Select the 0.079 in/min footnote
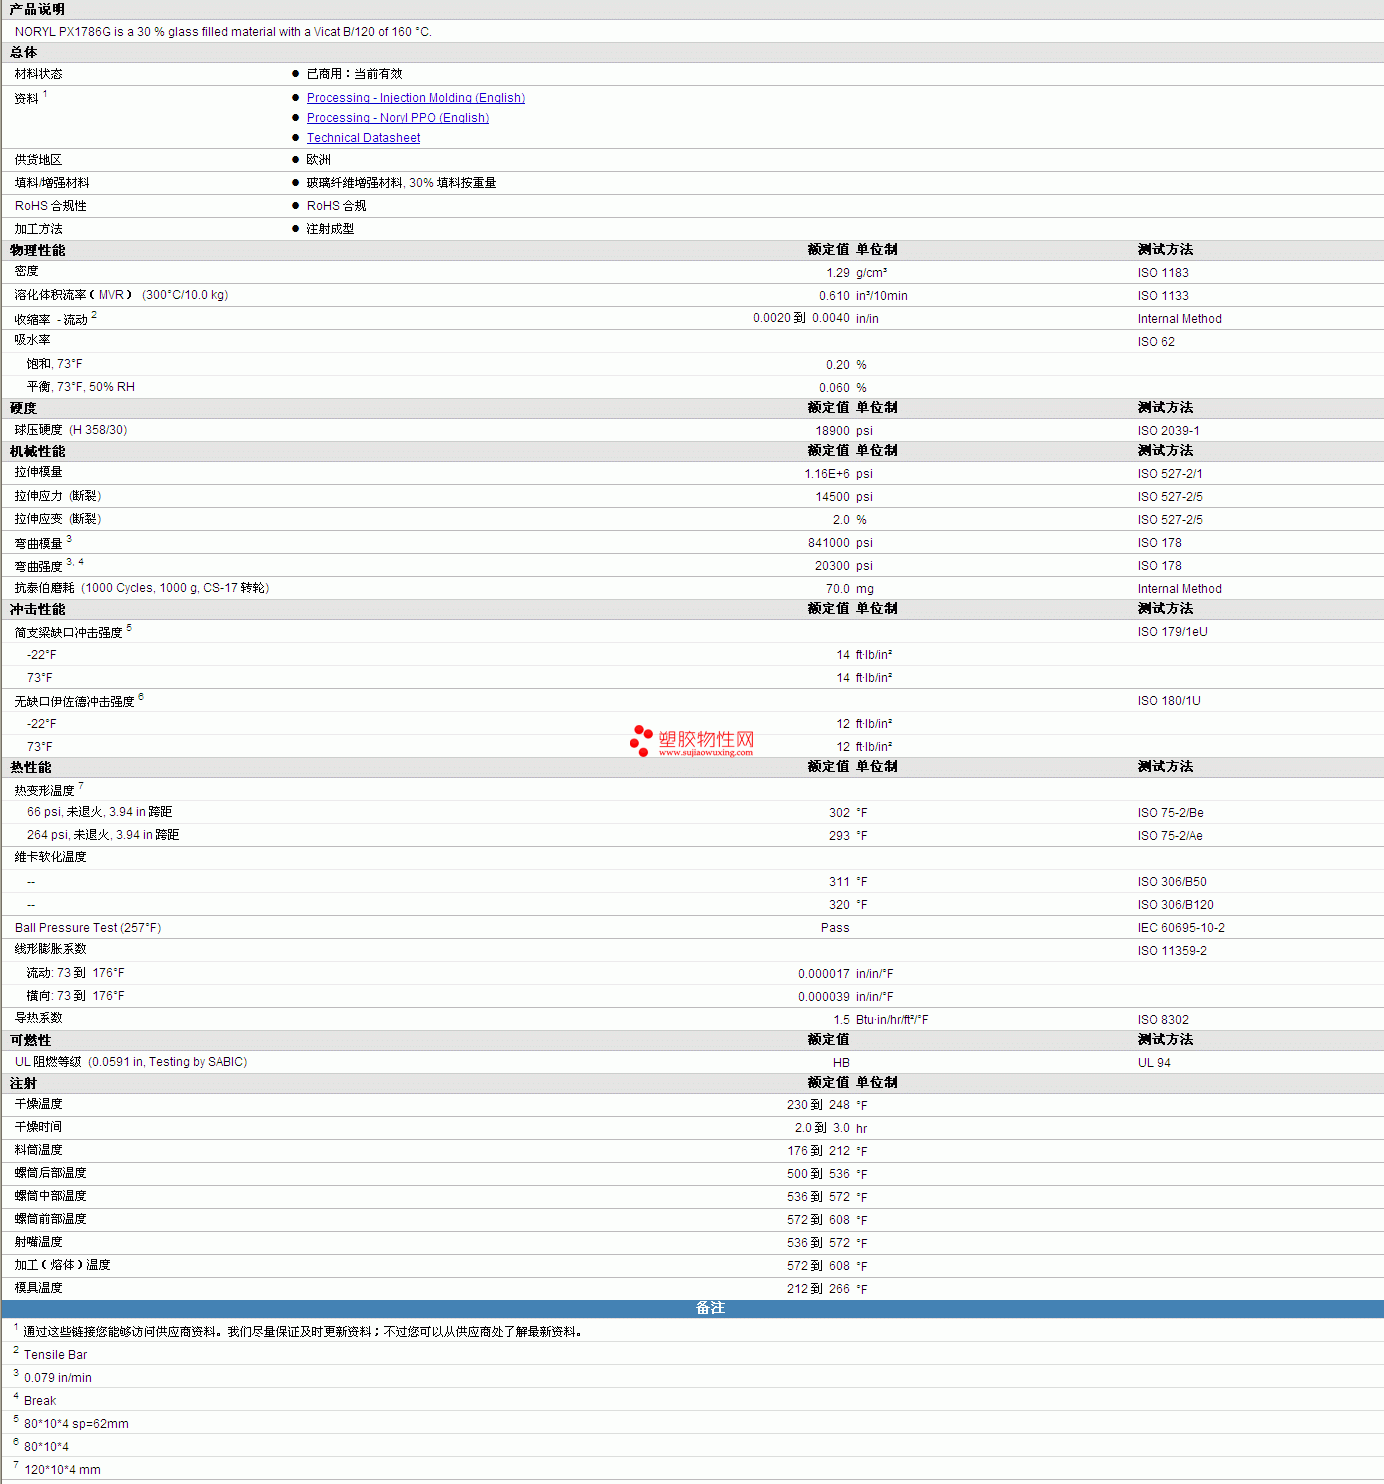 click(x=58, y=1378)
